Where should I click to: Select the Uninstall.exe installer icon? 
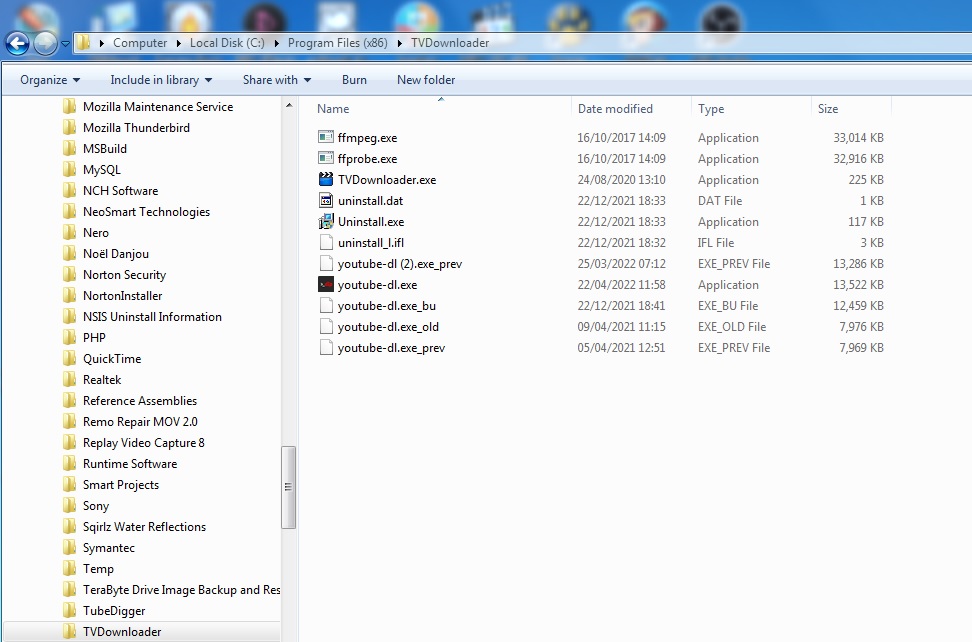325,221
